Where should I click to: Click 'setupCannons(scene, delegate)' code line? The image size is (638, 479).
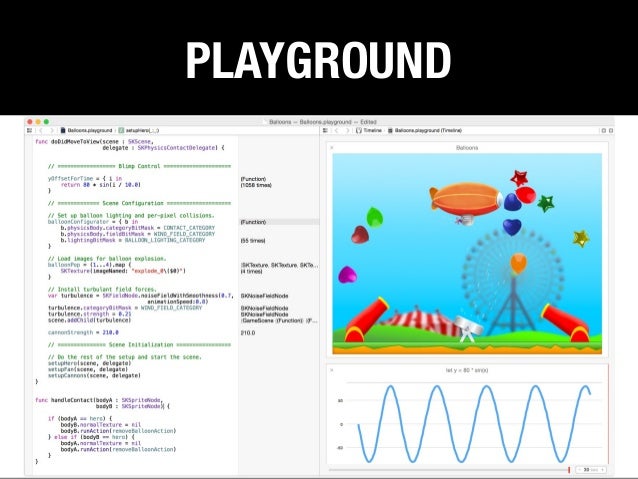(x=94, y=376)
